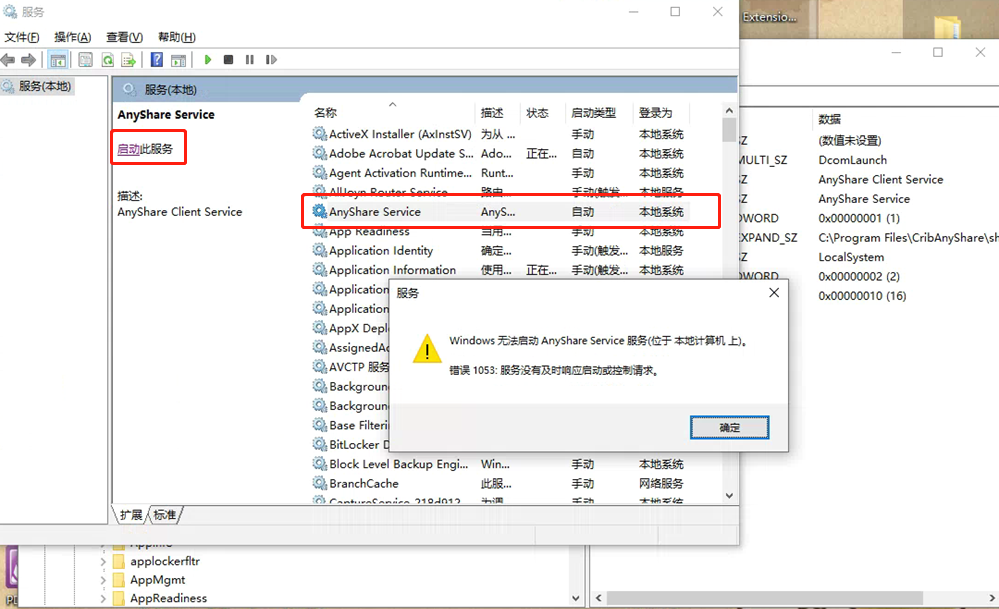Click the LocalSystem value in the registry window

pyautogui.click(x=851, y=257)
